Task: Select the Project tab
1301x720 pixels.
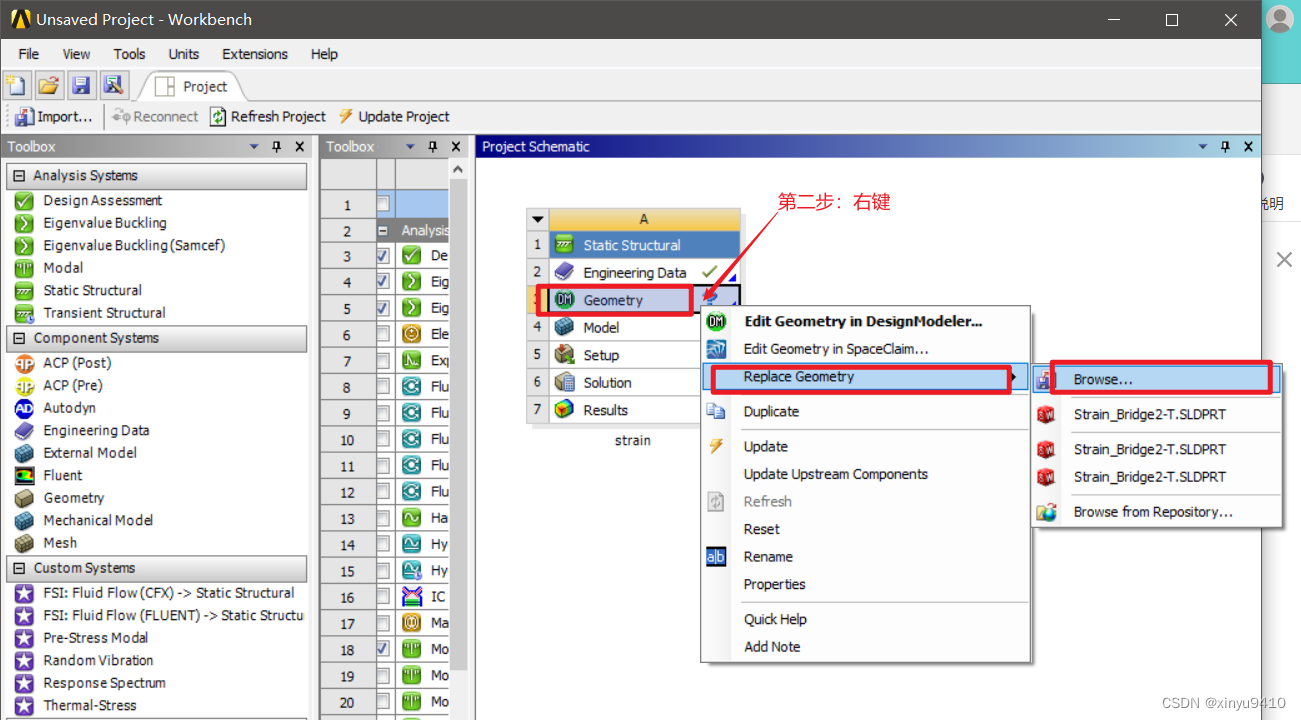Action: [193, 87]
